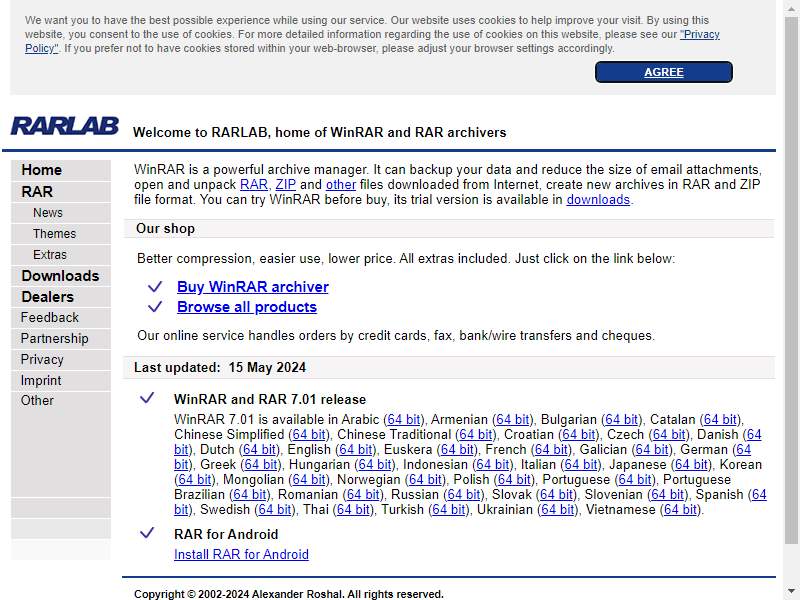Screen dimensions: 800x600
Task: Open Feedback in the sidebar
Action: click(49, 317)
